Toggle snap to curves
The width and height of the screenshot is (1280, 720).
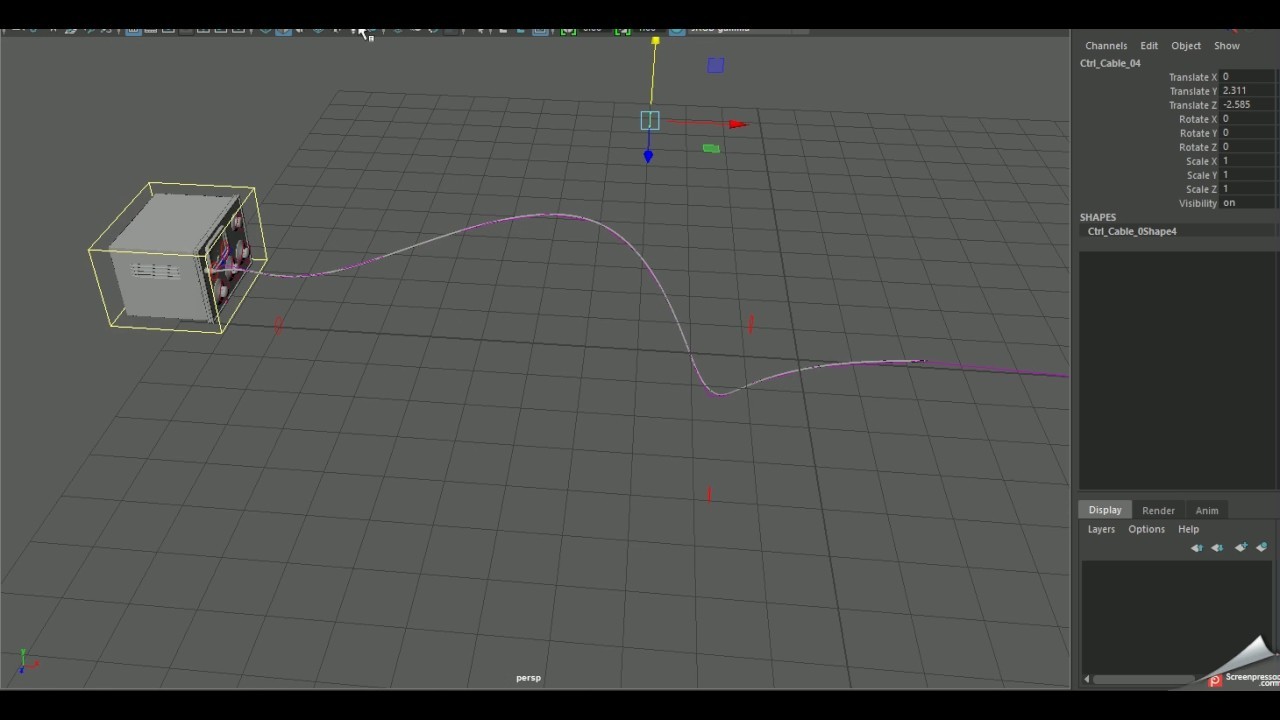coord(281,29)
